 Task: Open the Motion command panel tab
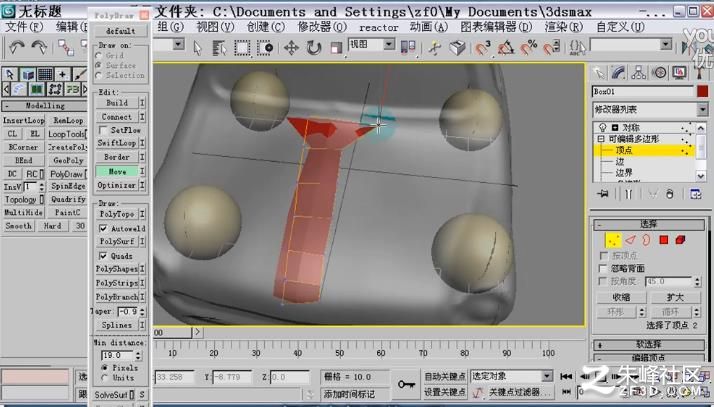point(659,72)
